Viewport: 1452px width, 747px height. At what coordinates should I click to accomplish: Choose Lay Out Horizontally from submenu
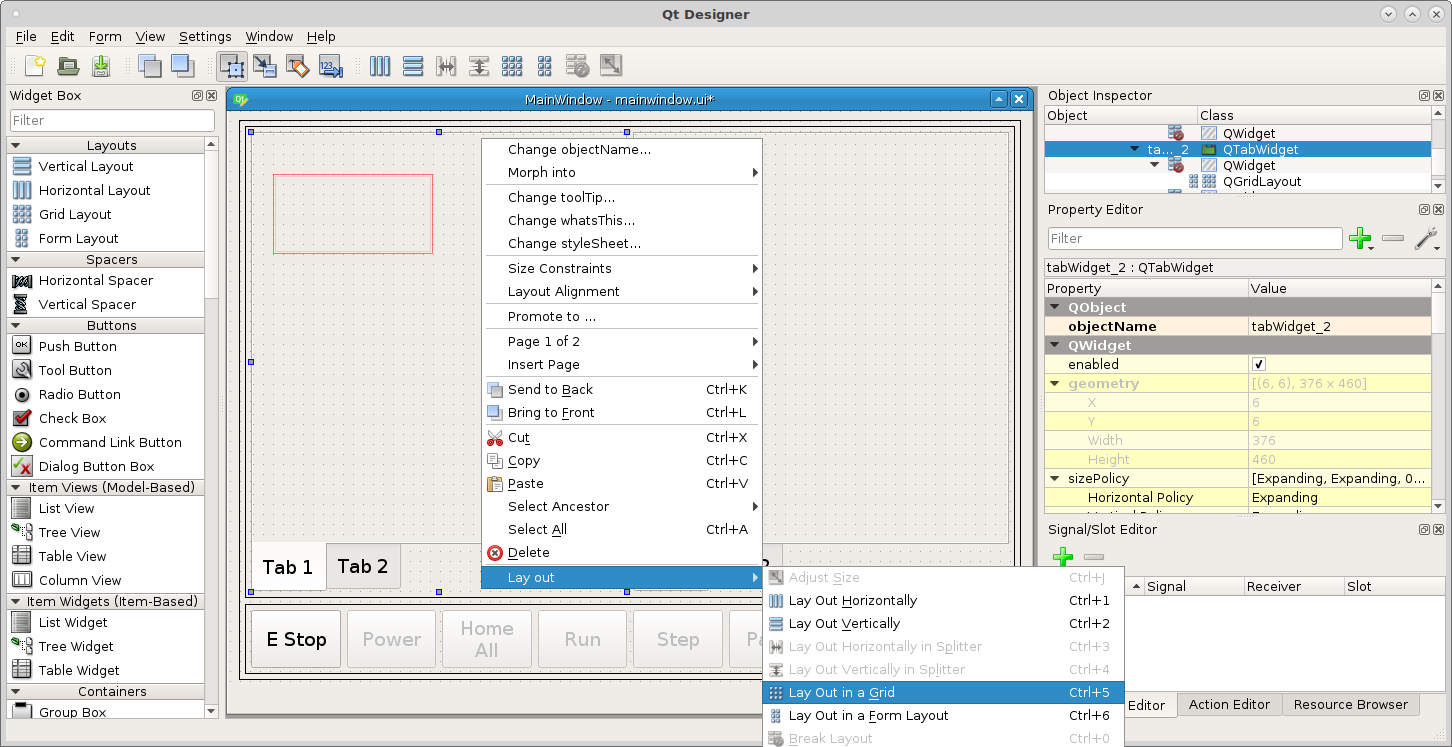coord(943,600)
